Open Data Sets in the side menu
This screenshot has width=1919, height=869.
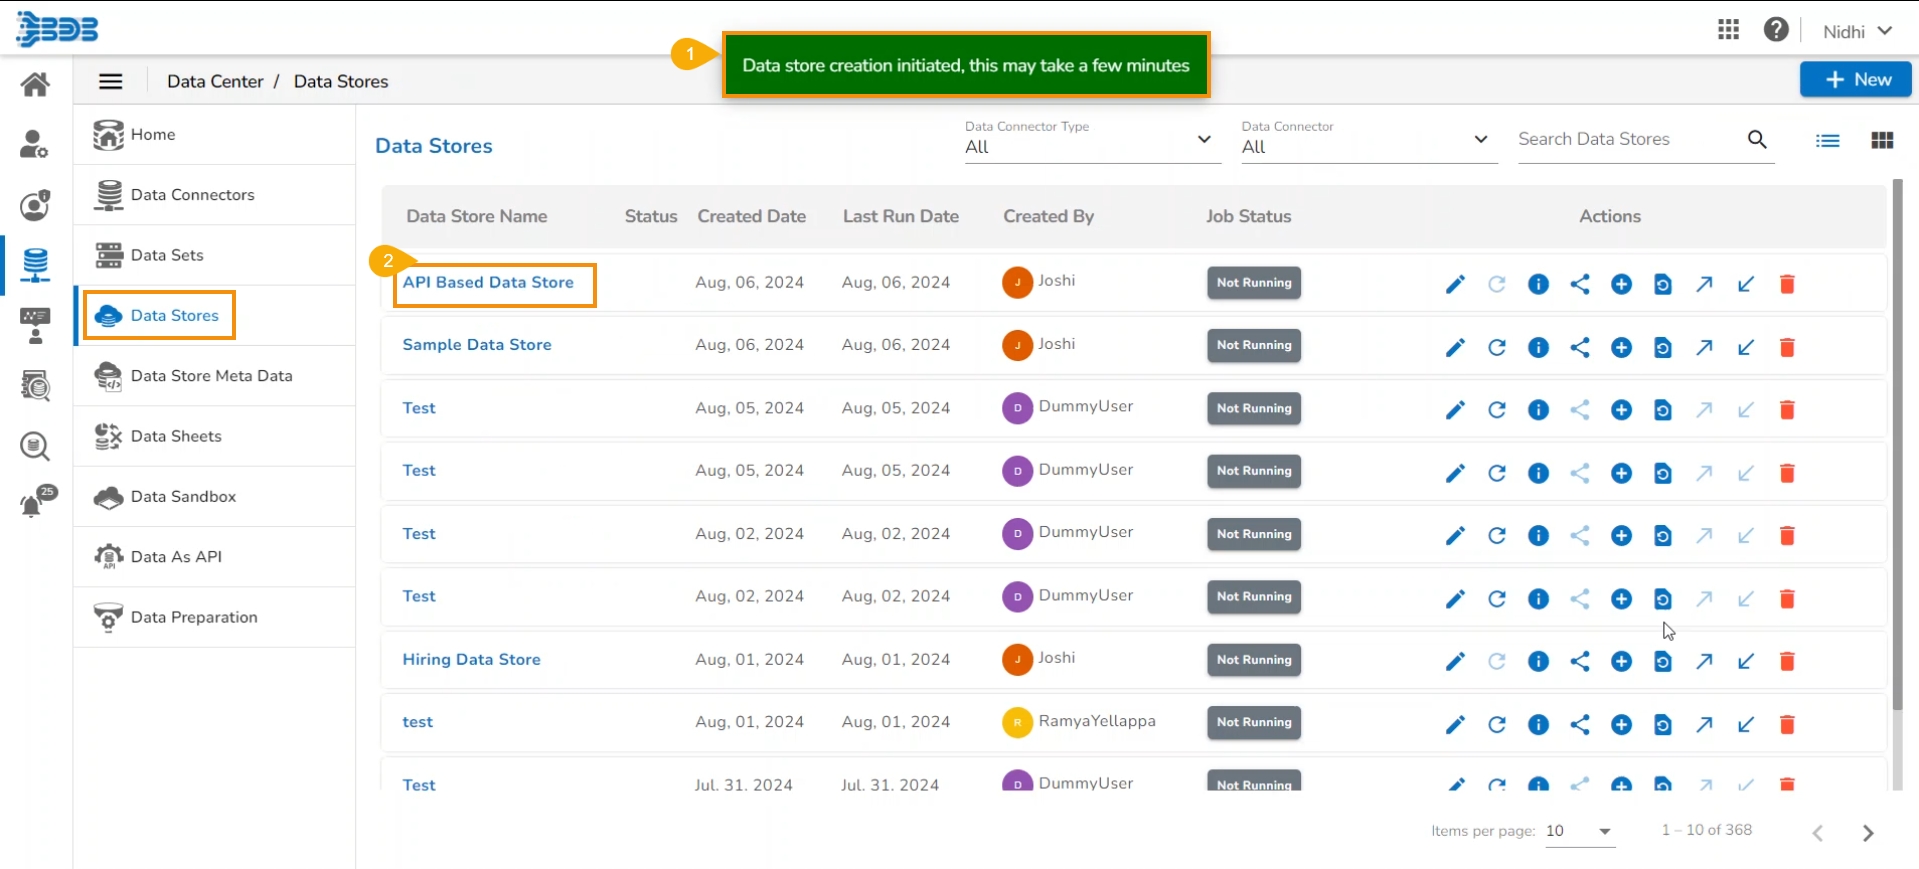167,255
